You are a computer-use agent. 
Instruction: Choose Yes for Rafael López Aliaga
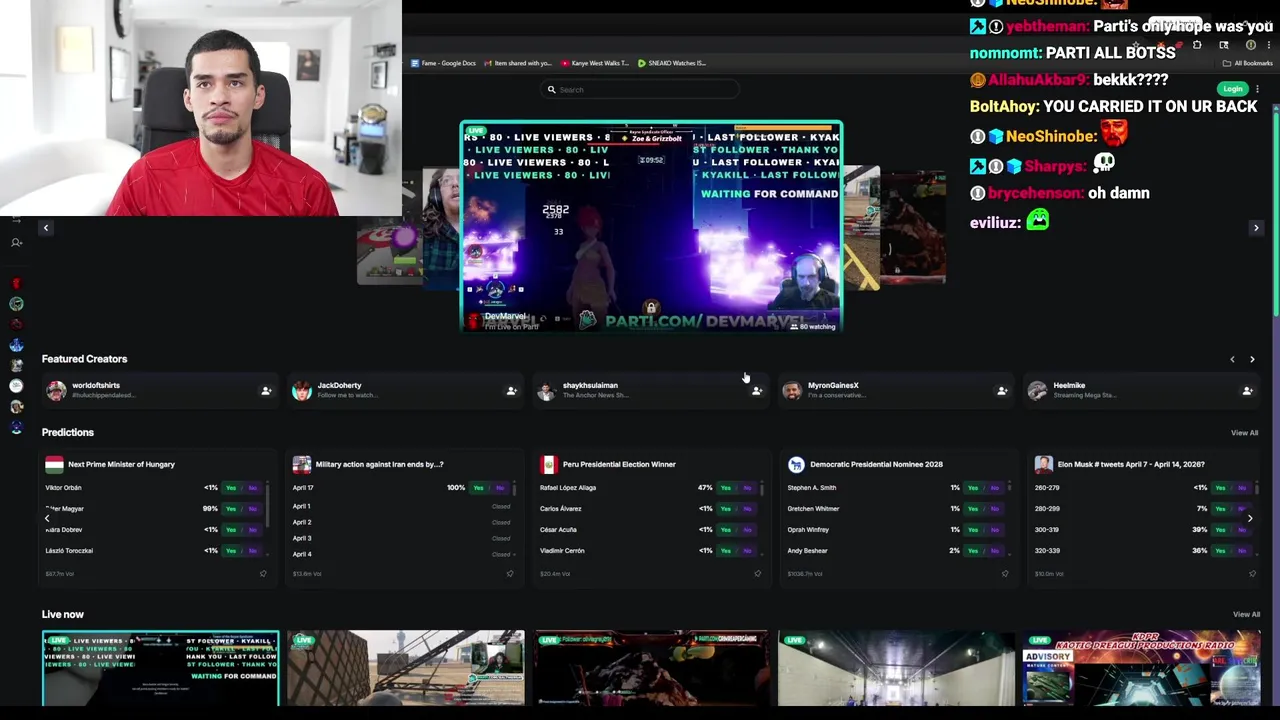tap(726, 488)
